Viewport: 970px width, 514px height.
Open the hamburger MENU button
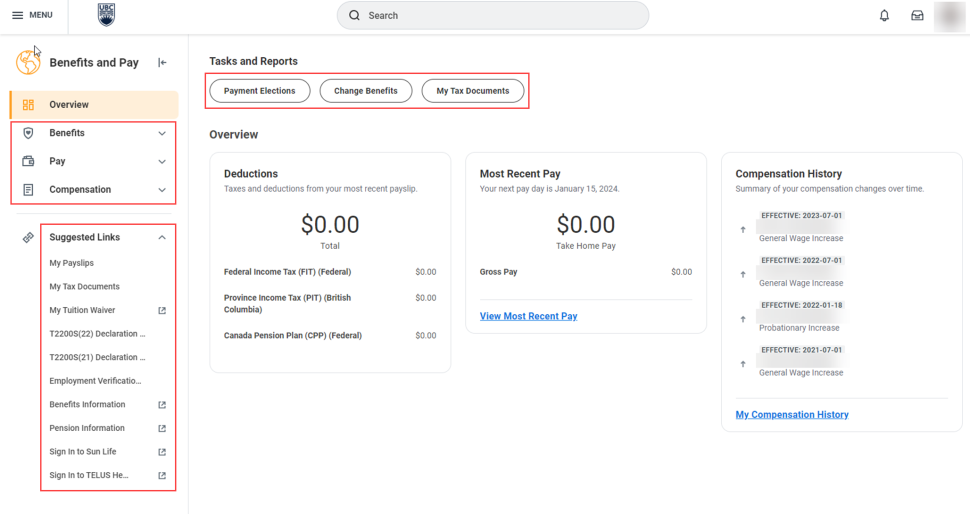(32, 15)
